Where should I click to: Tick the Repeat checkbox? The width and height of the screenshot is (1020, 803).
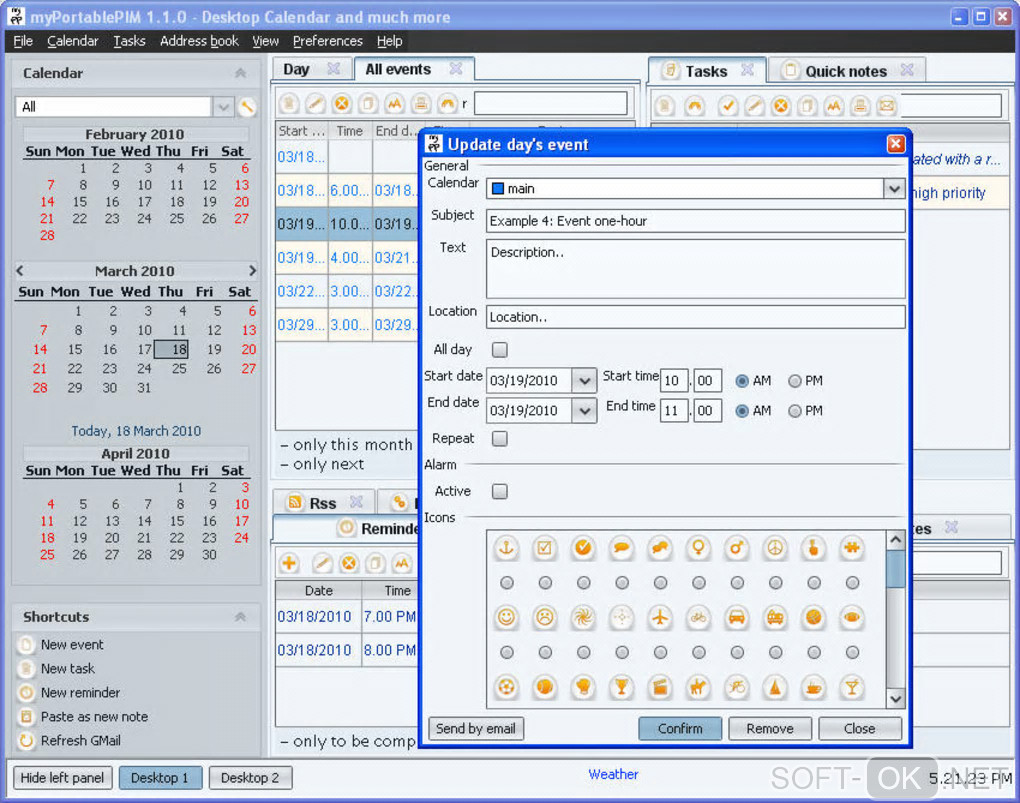tap(500, 439)
